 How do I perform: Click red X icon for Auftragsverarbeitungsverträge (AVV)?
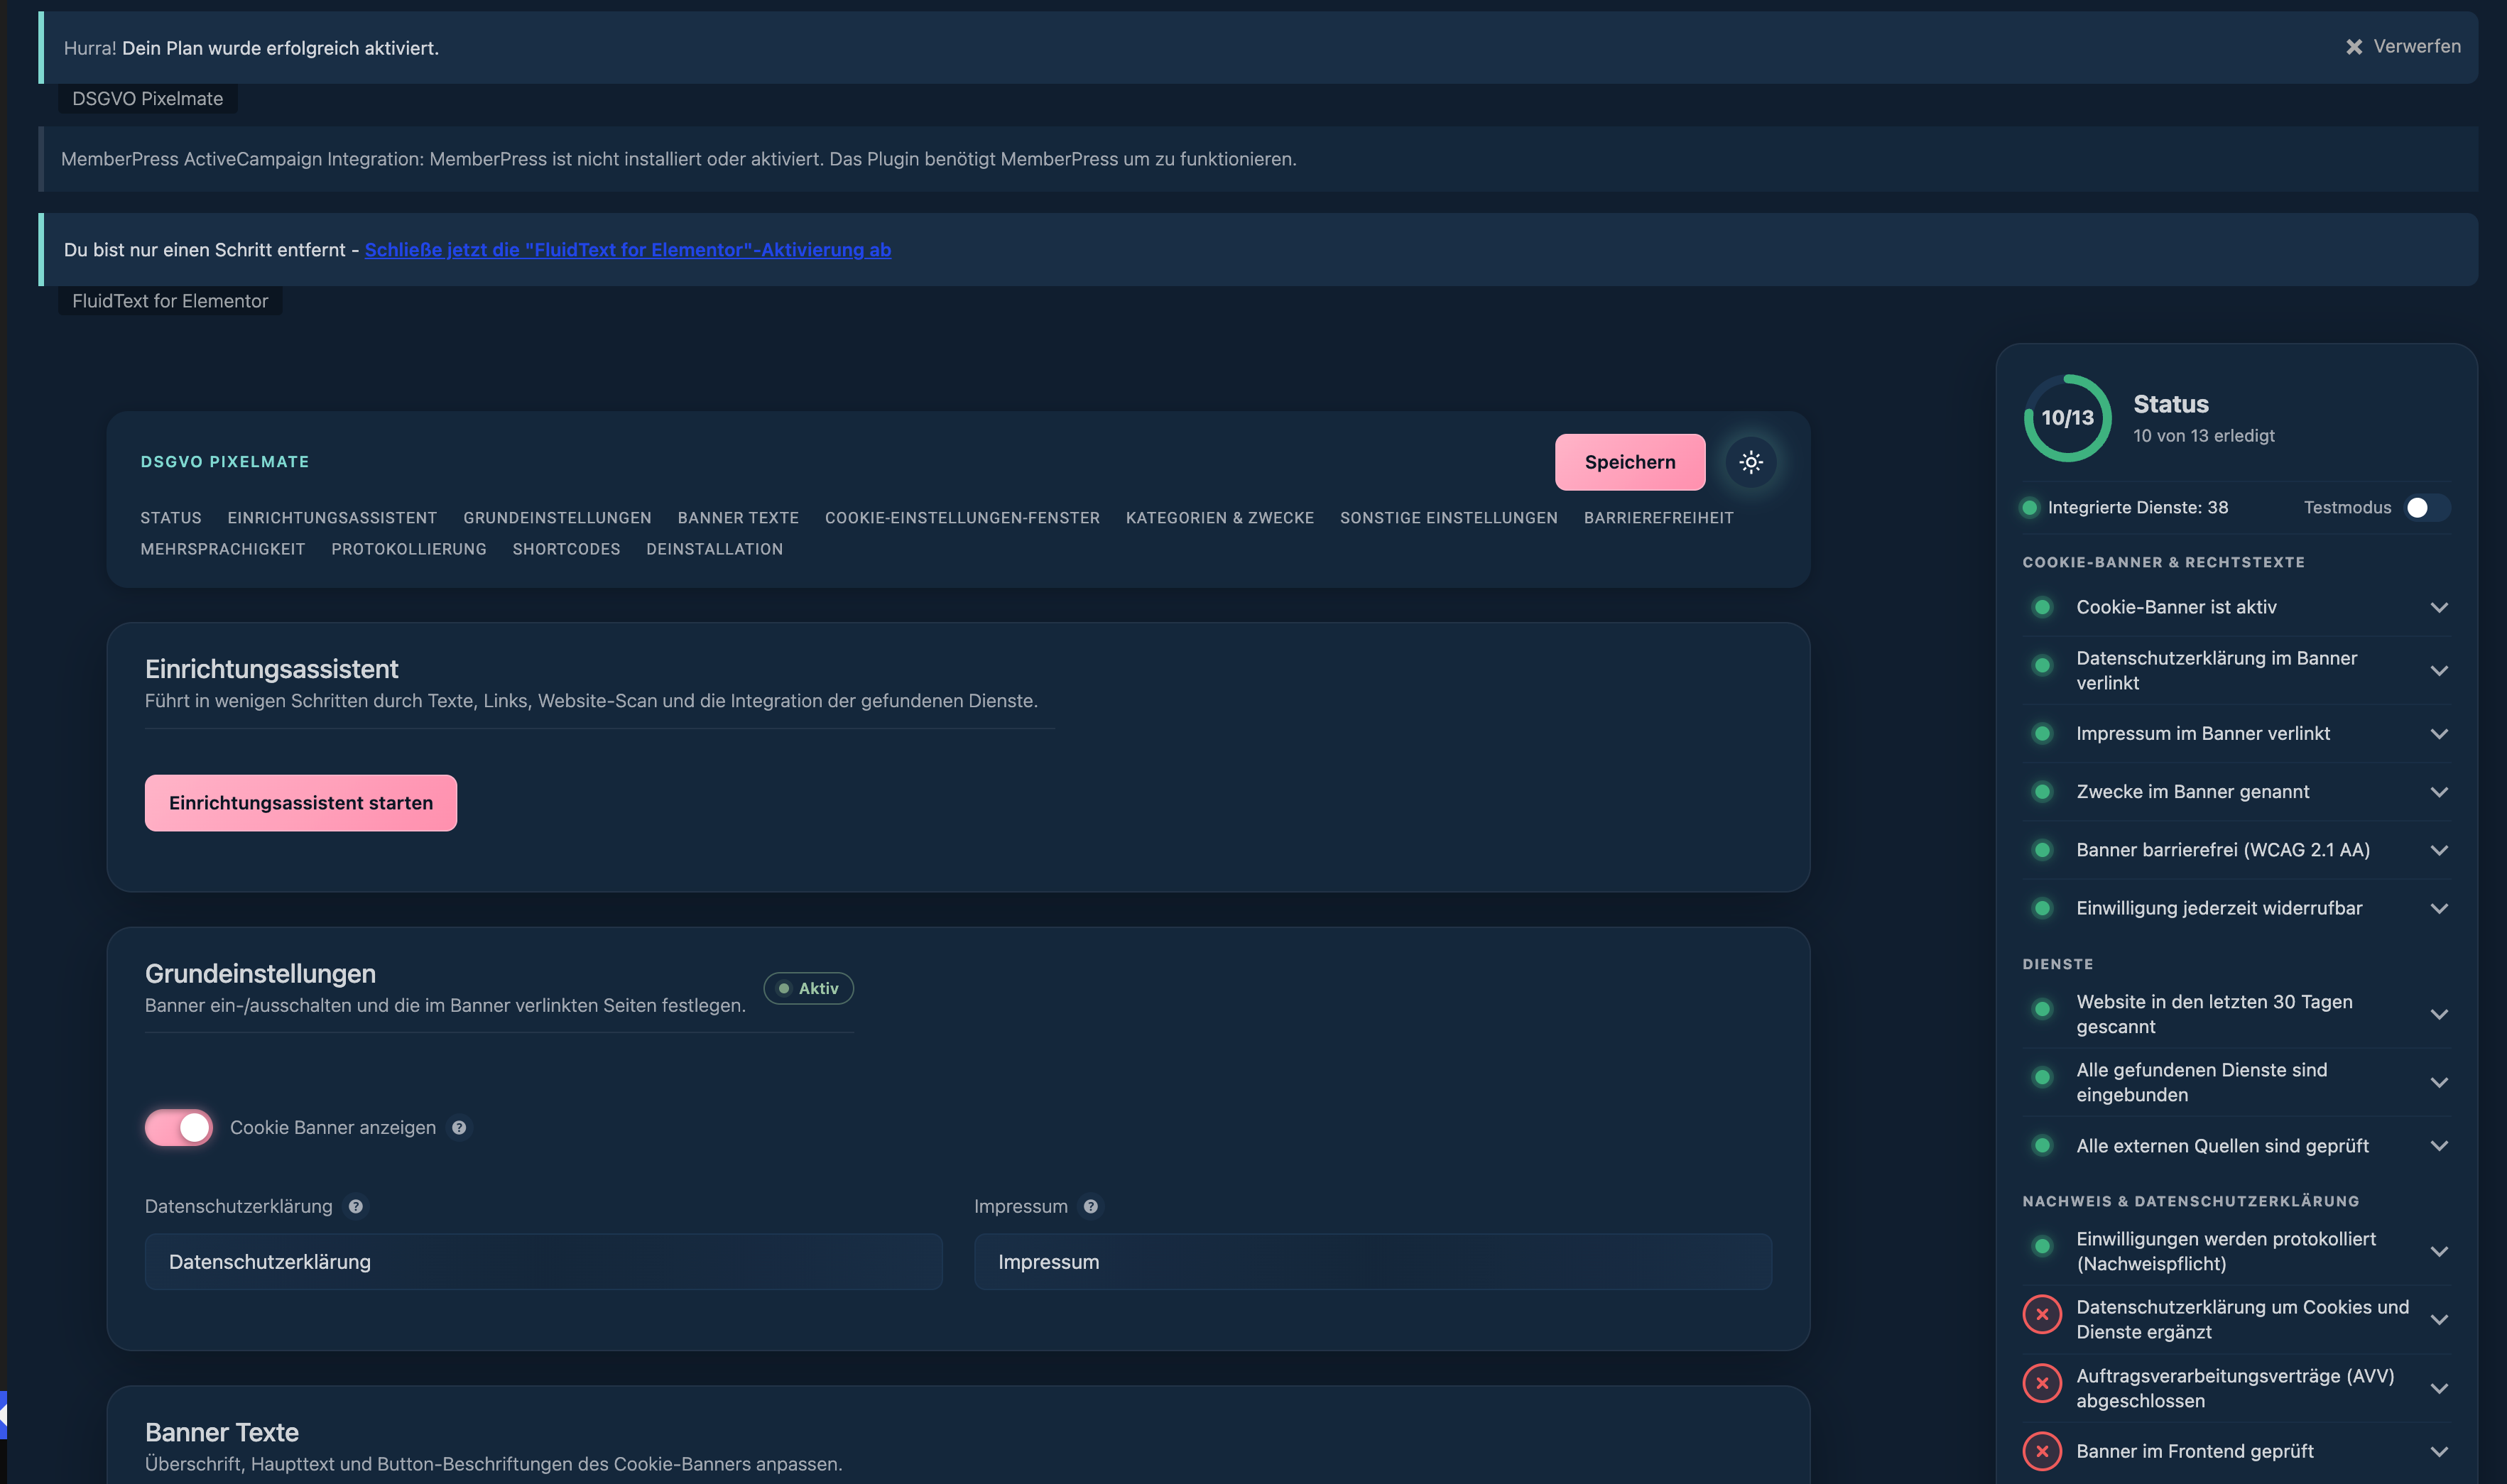click(2042, 1384)
